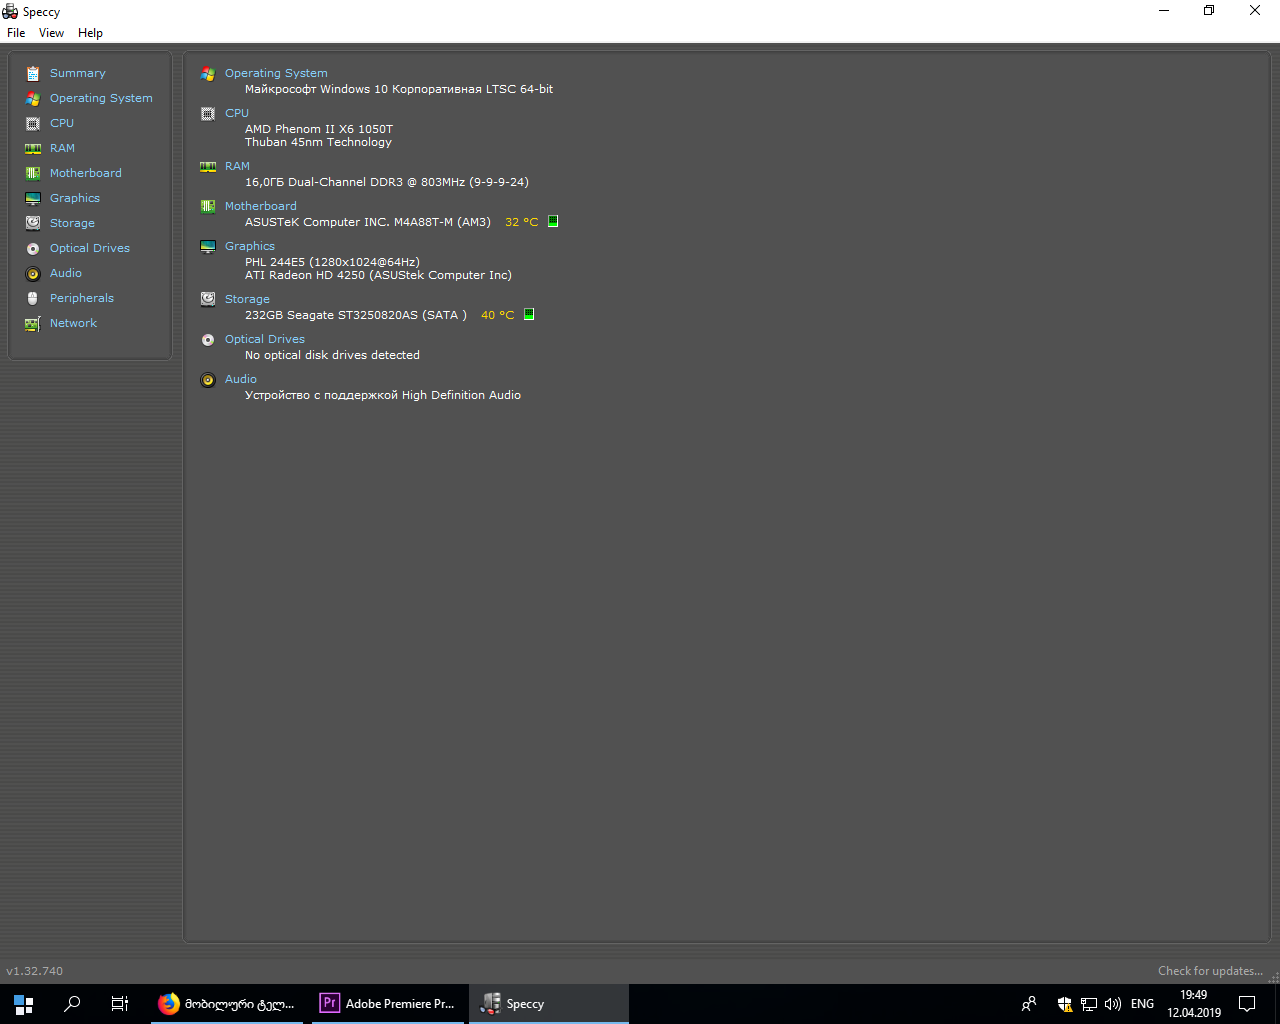Click the text 'ATI Radeon HD 4250'
This screenshot has height=1024, width=1280.
305,275
